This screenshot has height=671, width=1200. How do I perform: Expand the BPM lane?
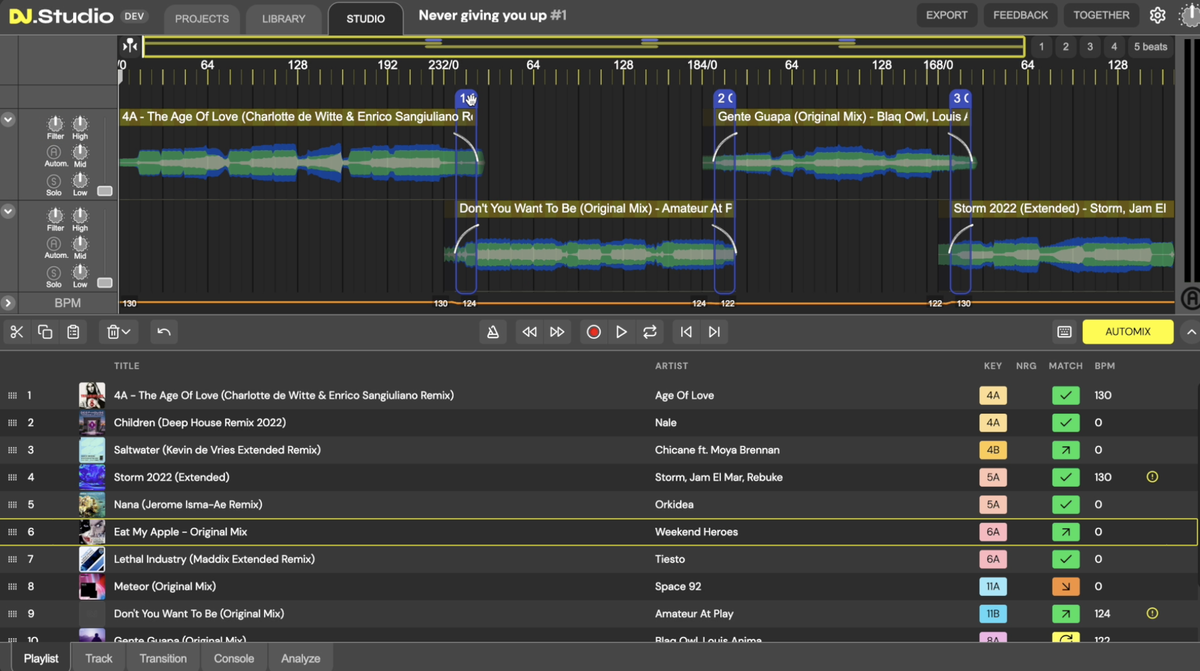[x=8, y=302]
